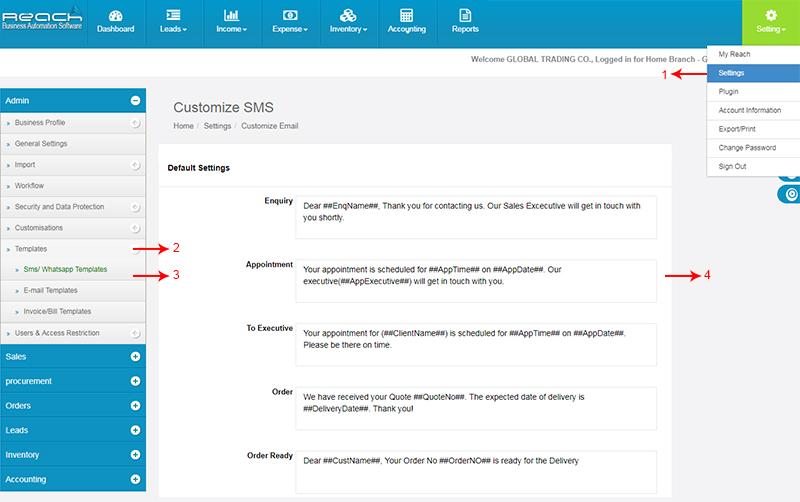Click the Reach Business Automation Software logo

pos(42,19)
